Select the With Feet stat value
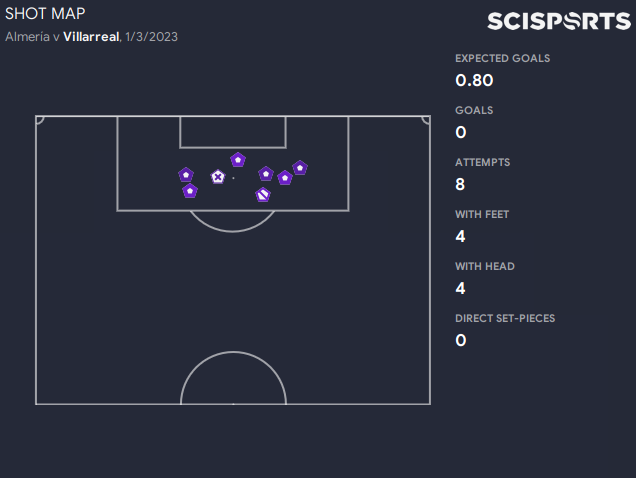The image size is (636, 478). (461, 236)
